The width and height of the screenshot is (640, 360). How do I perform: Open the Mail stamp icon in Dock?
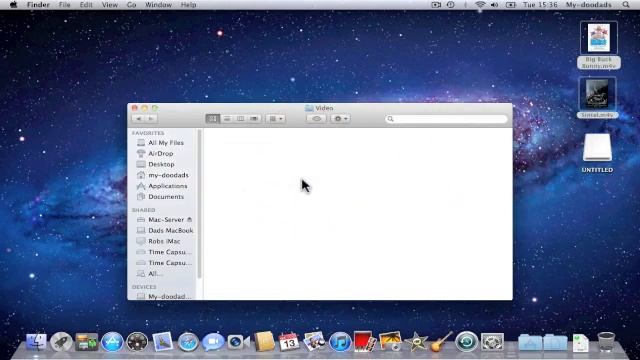[162, 342]
